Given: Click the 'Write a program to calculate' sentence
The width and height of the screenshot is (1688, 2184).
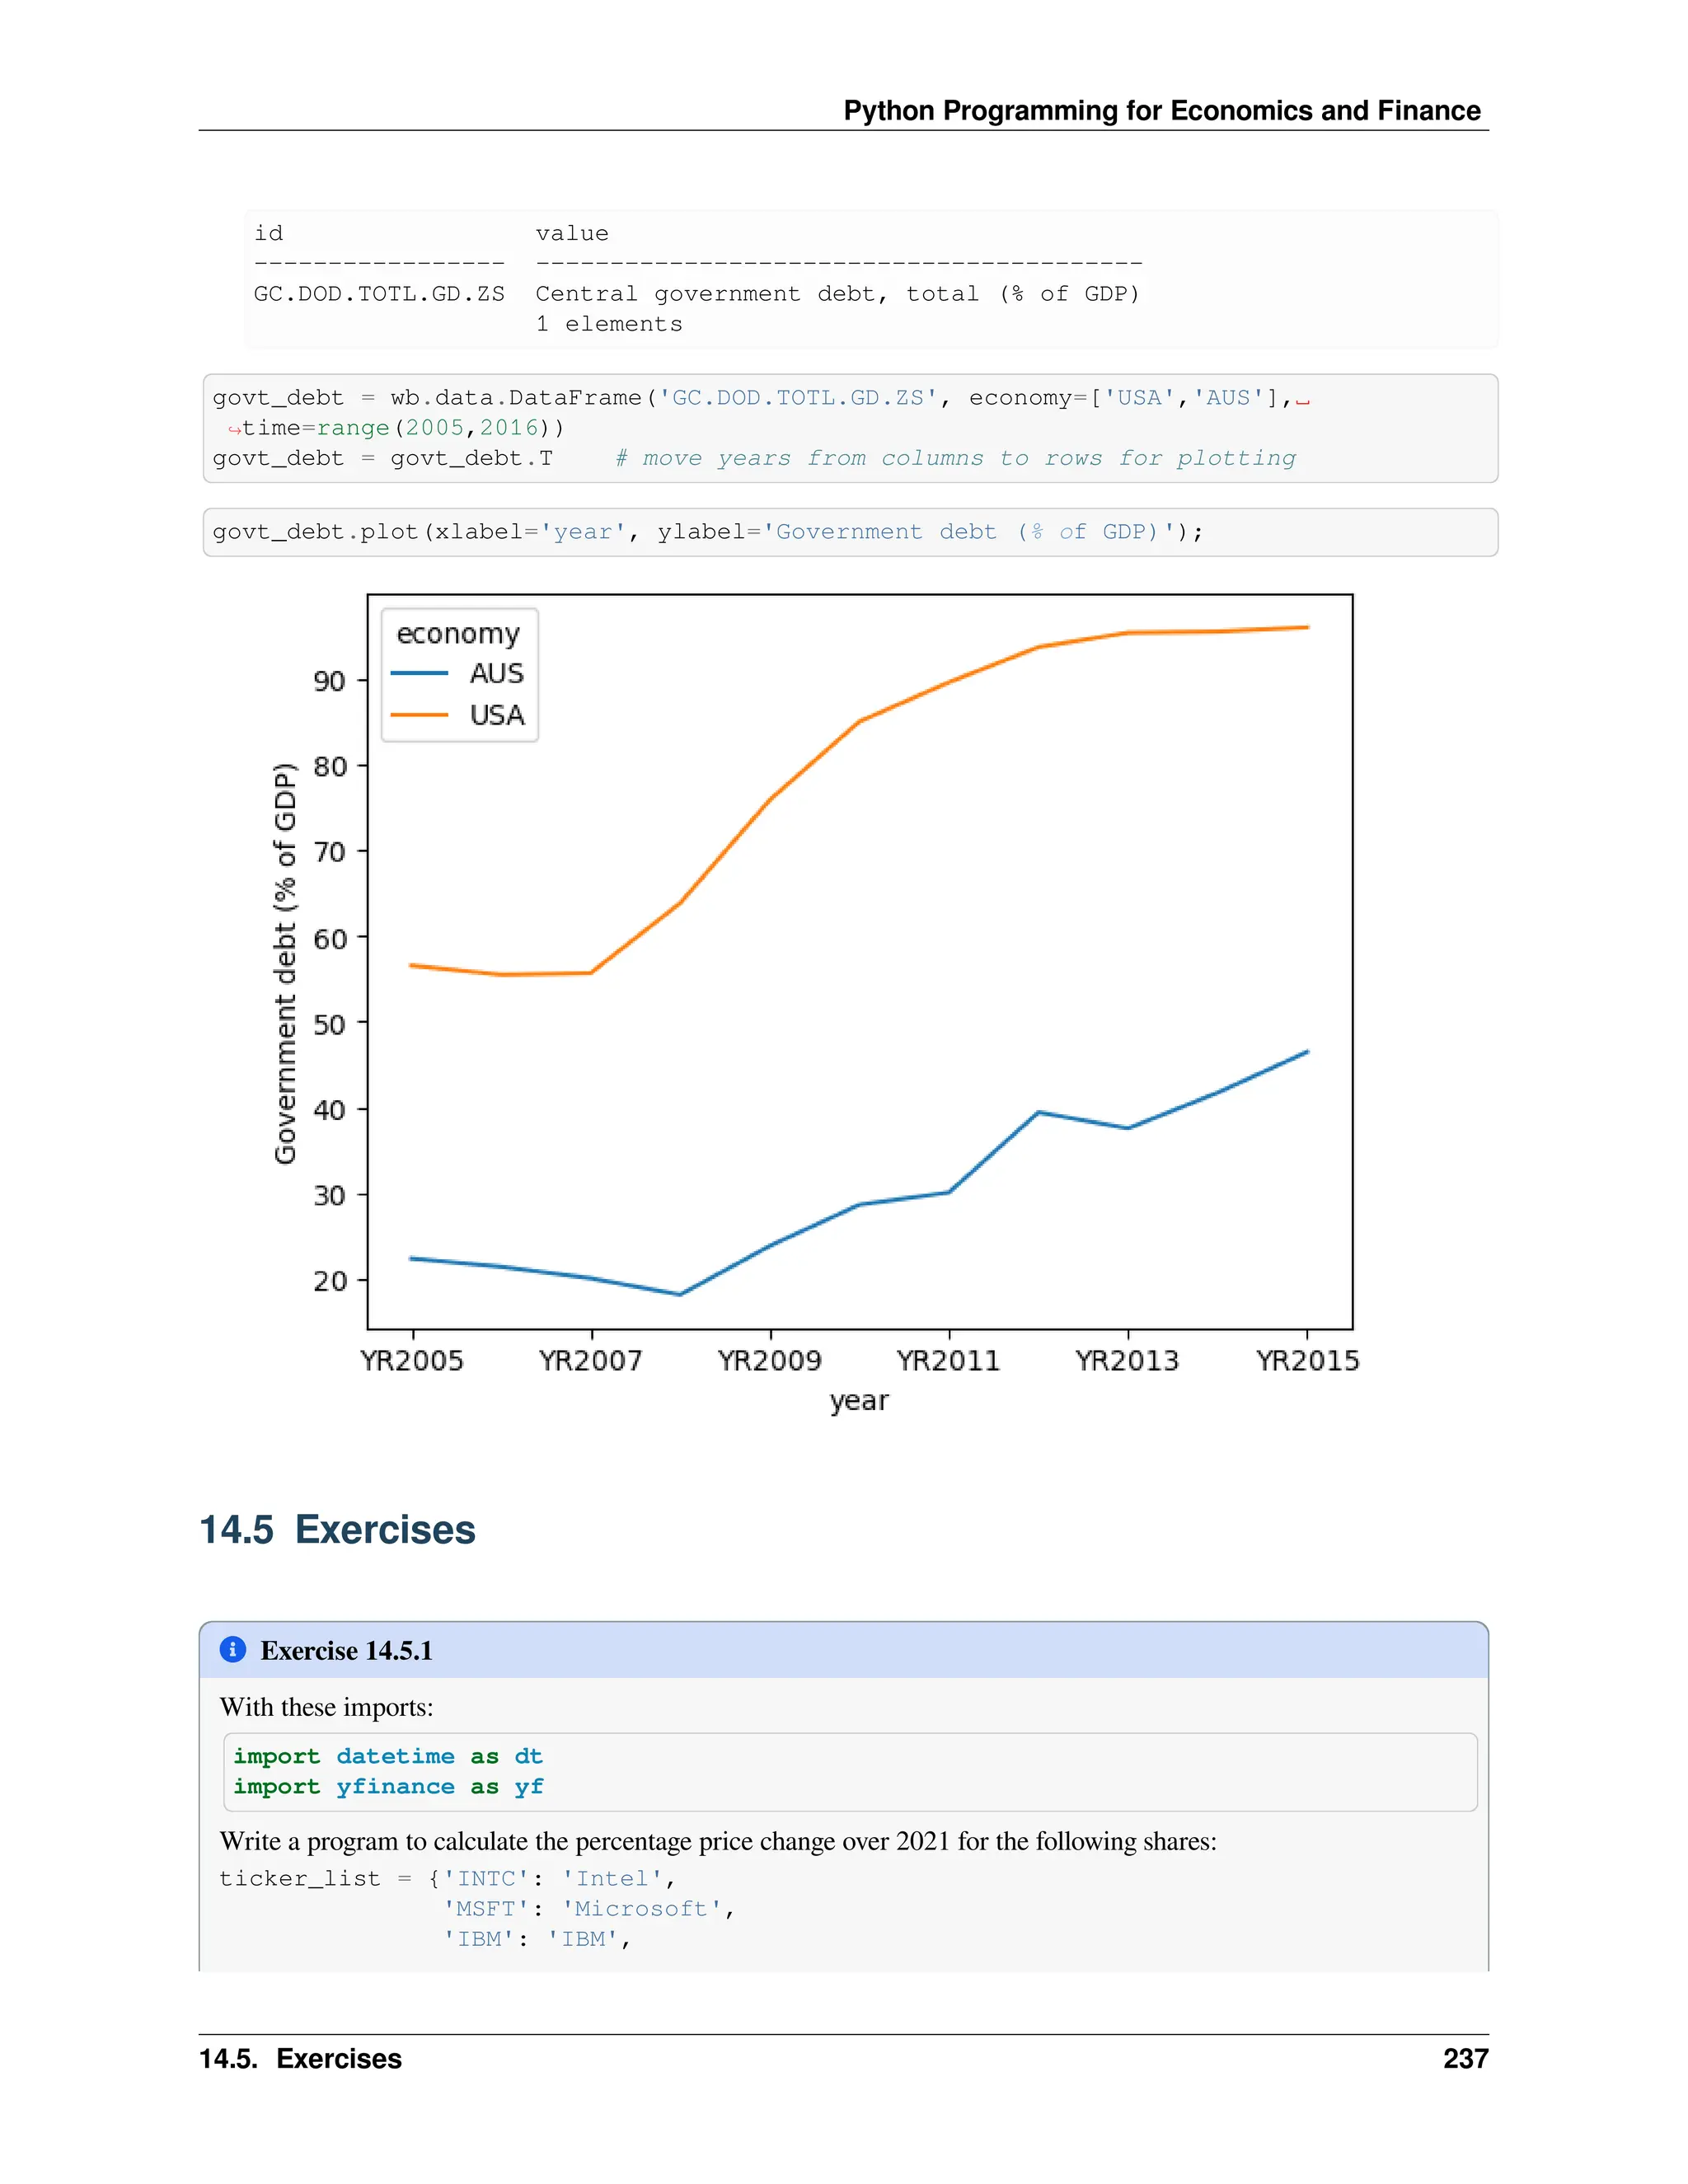Looking at the screenshot, I should tap(718, 1841).
